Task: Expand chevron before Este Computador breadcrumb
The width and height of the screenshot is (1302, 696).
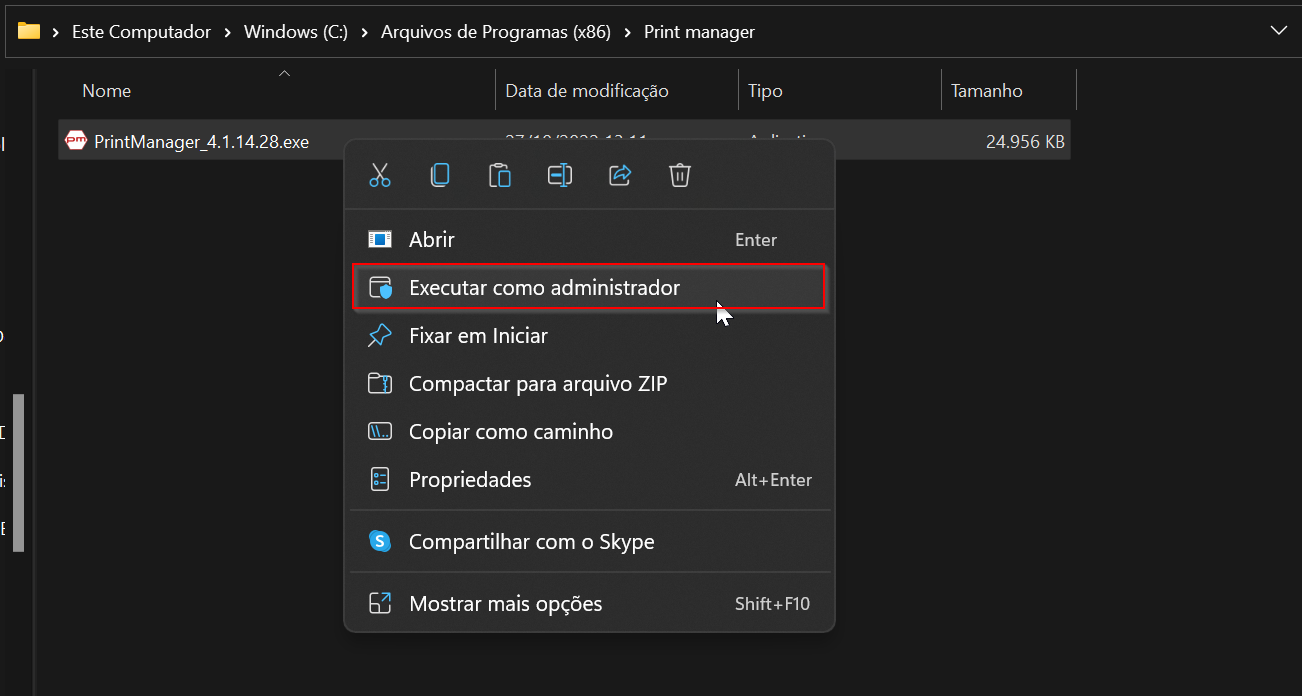Action: tap(55, 32)
